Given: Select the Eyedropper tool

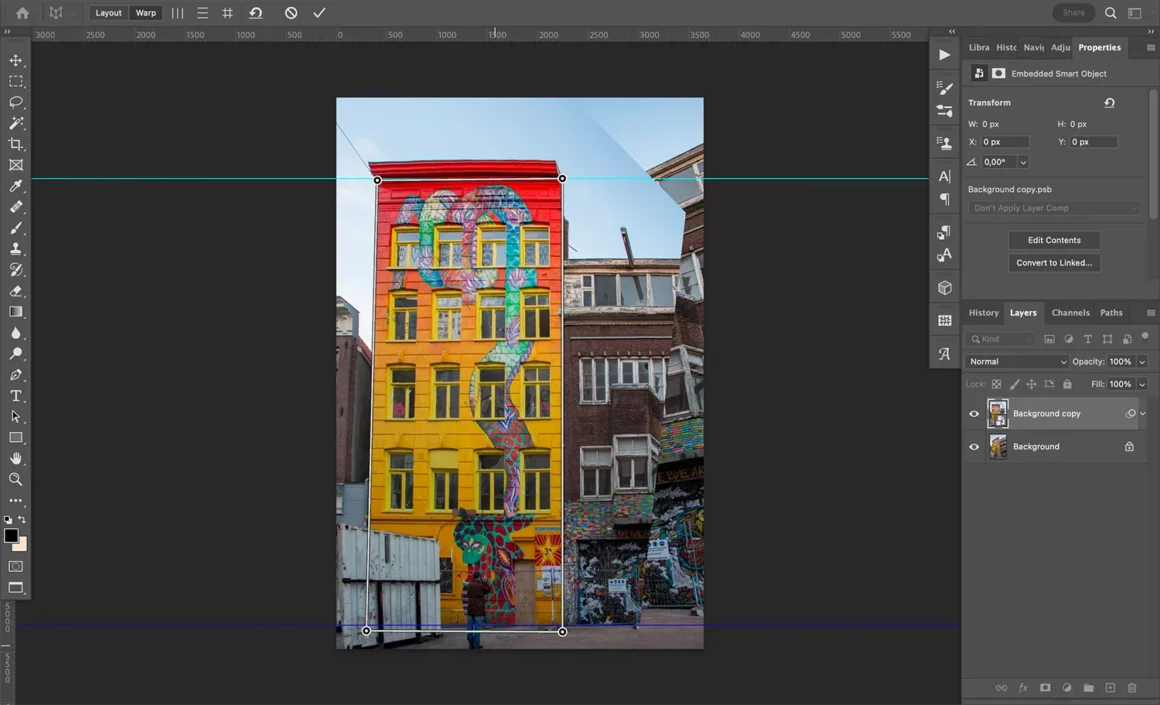Looking at the screenshot, I should click(16, 186).
